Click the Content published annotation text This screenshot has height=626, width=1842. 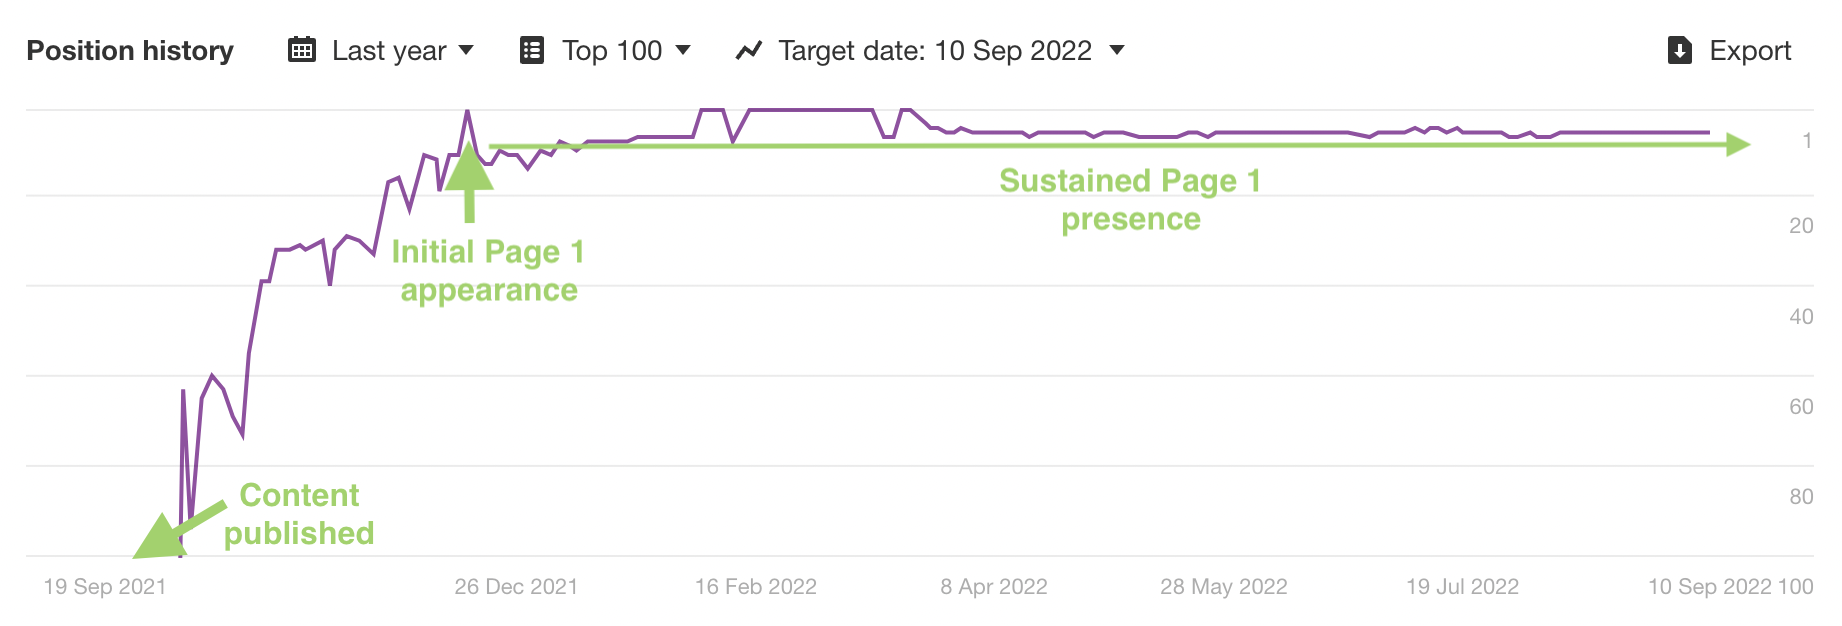coord(299,514)
